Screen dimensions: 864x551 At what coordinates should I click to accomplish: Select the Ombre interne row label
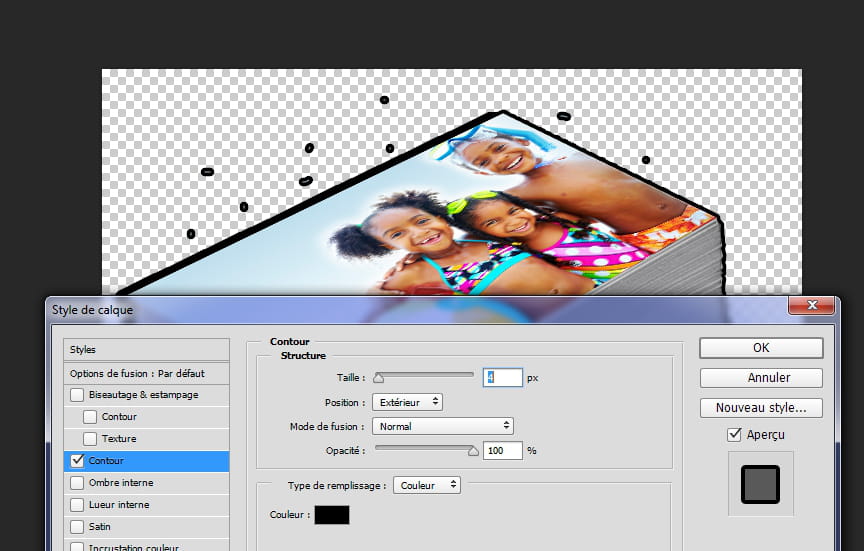(121, 483)
